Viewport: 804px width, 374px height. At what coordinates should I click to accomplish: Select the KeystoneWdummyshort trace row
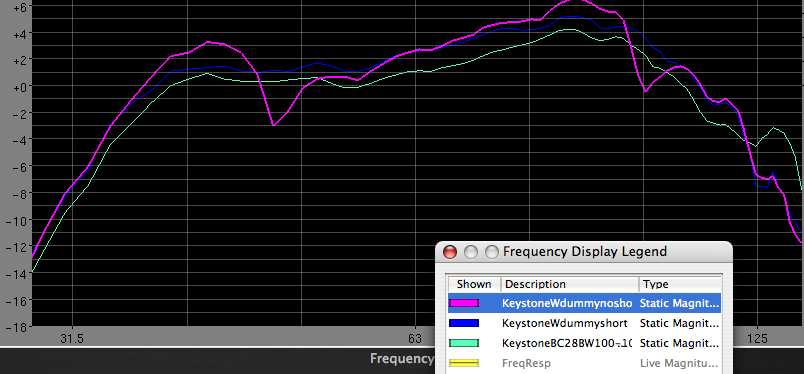point(585,323)
